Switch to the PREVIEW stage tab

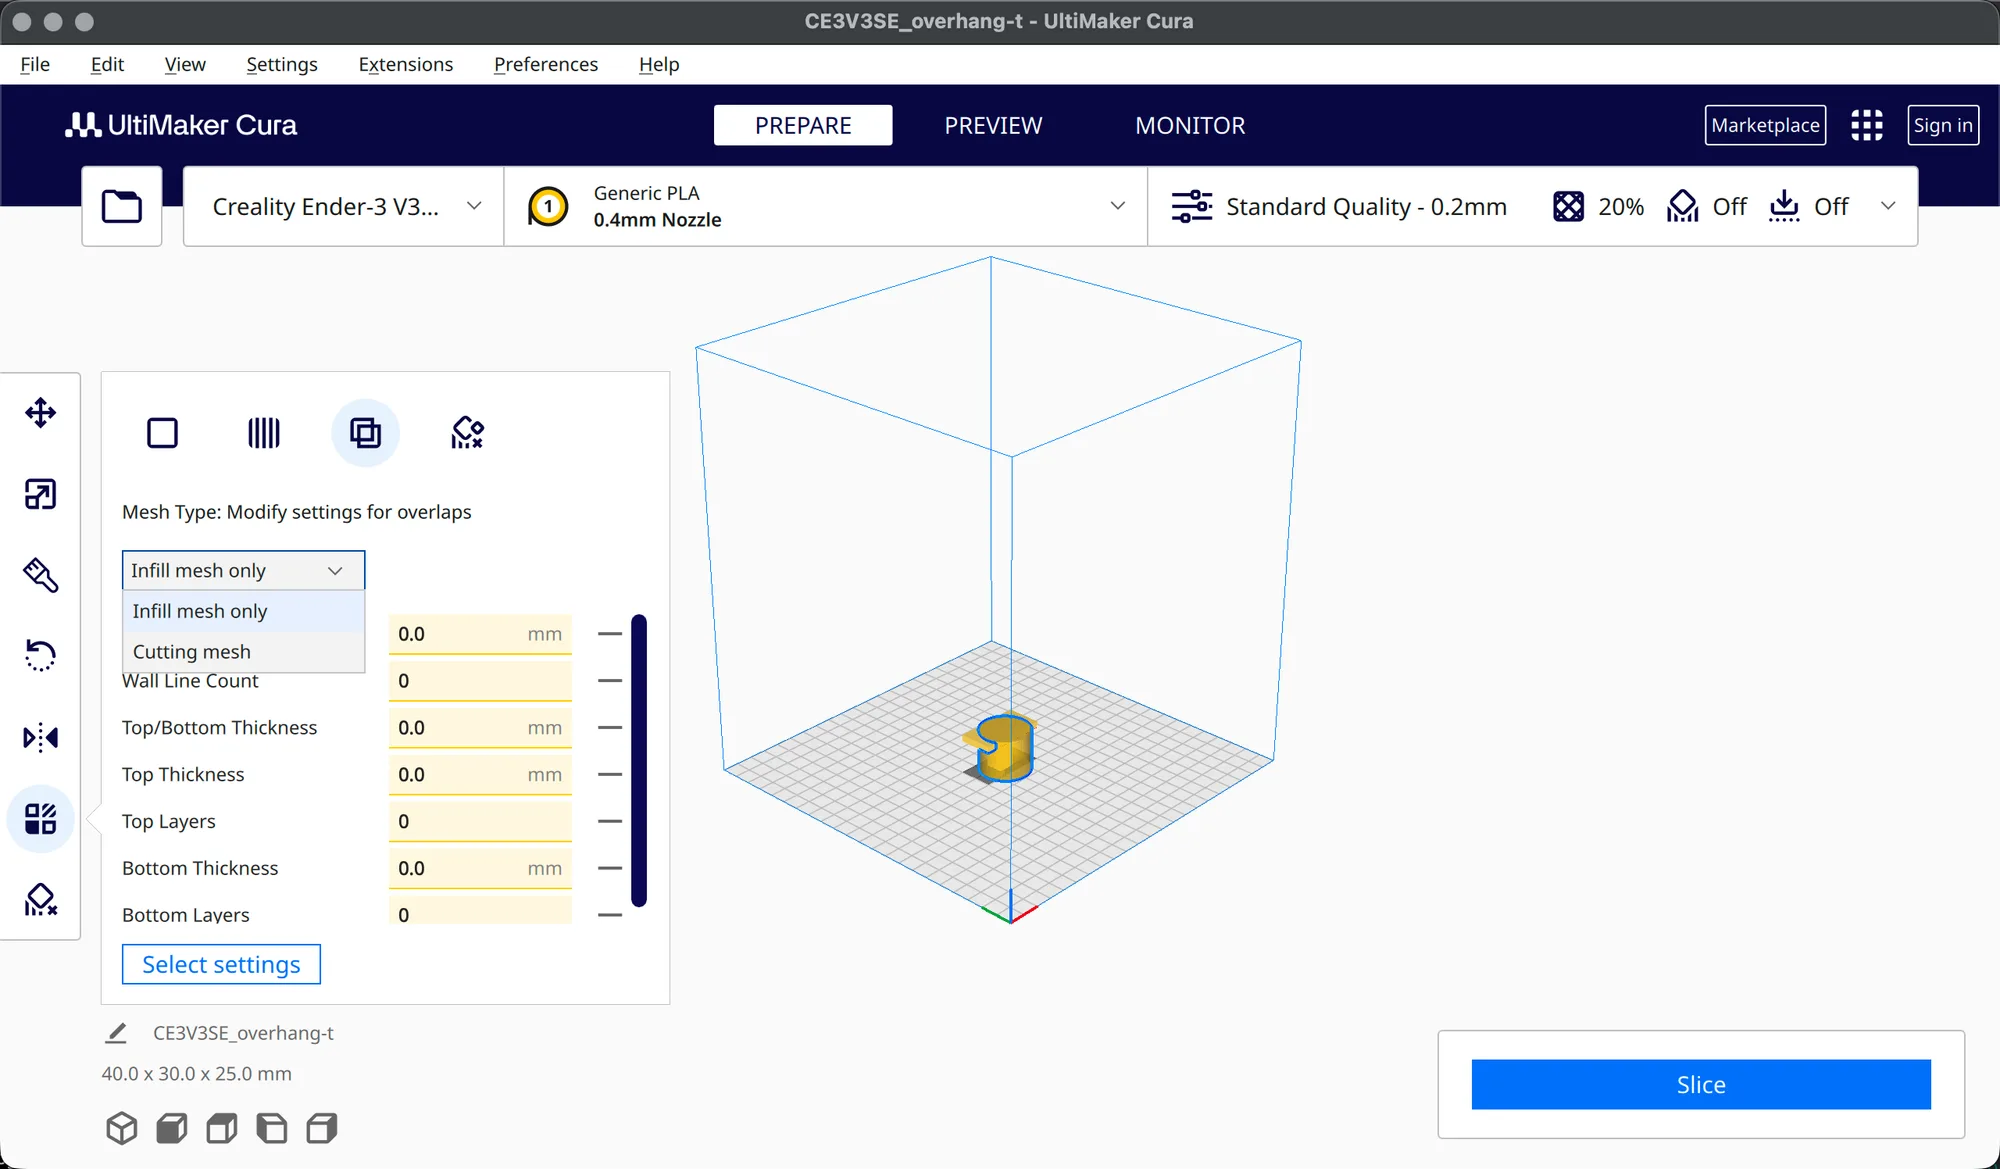993,125
